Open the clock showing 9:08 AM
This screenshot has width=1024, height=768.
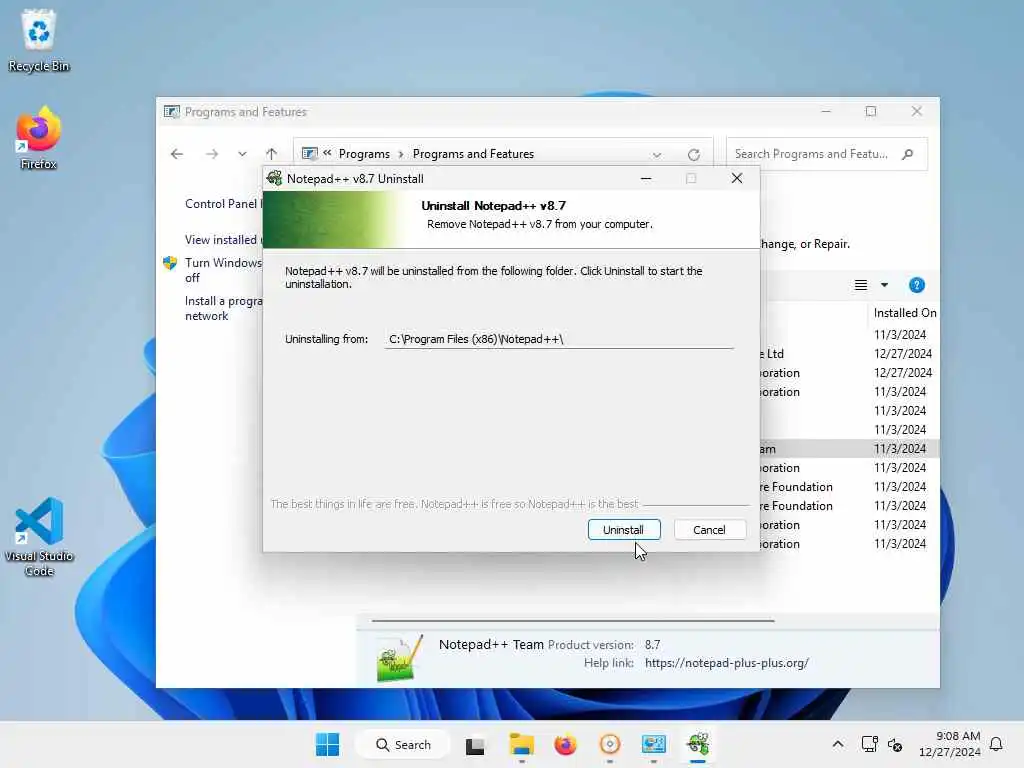click(949, 744)
